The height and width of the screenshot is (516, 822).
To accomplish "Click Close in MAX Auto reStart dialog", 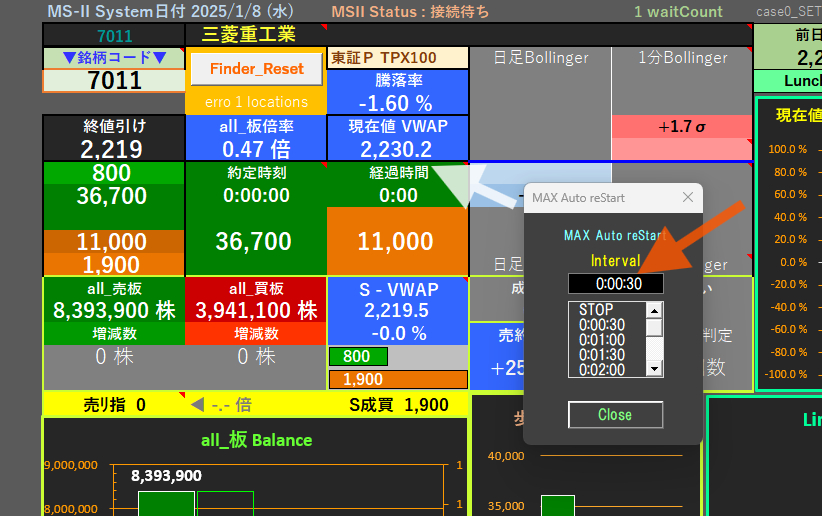I will tap(615, 415).
